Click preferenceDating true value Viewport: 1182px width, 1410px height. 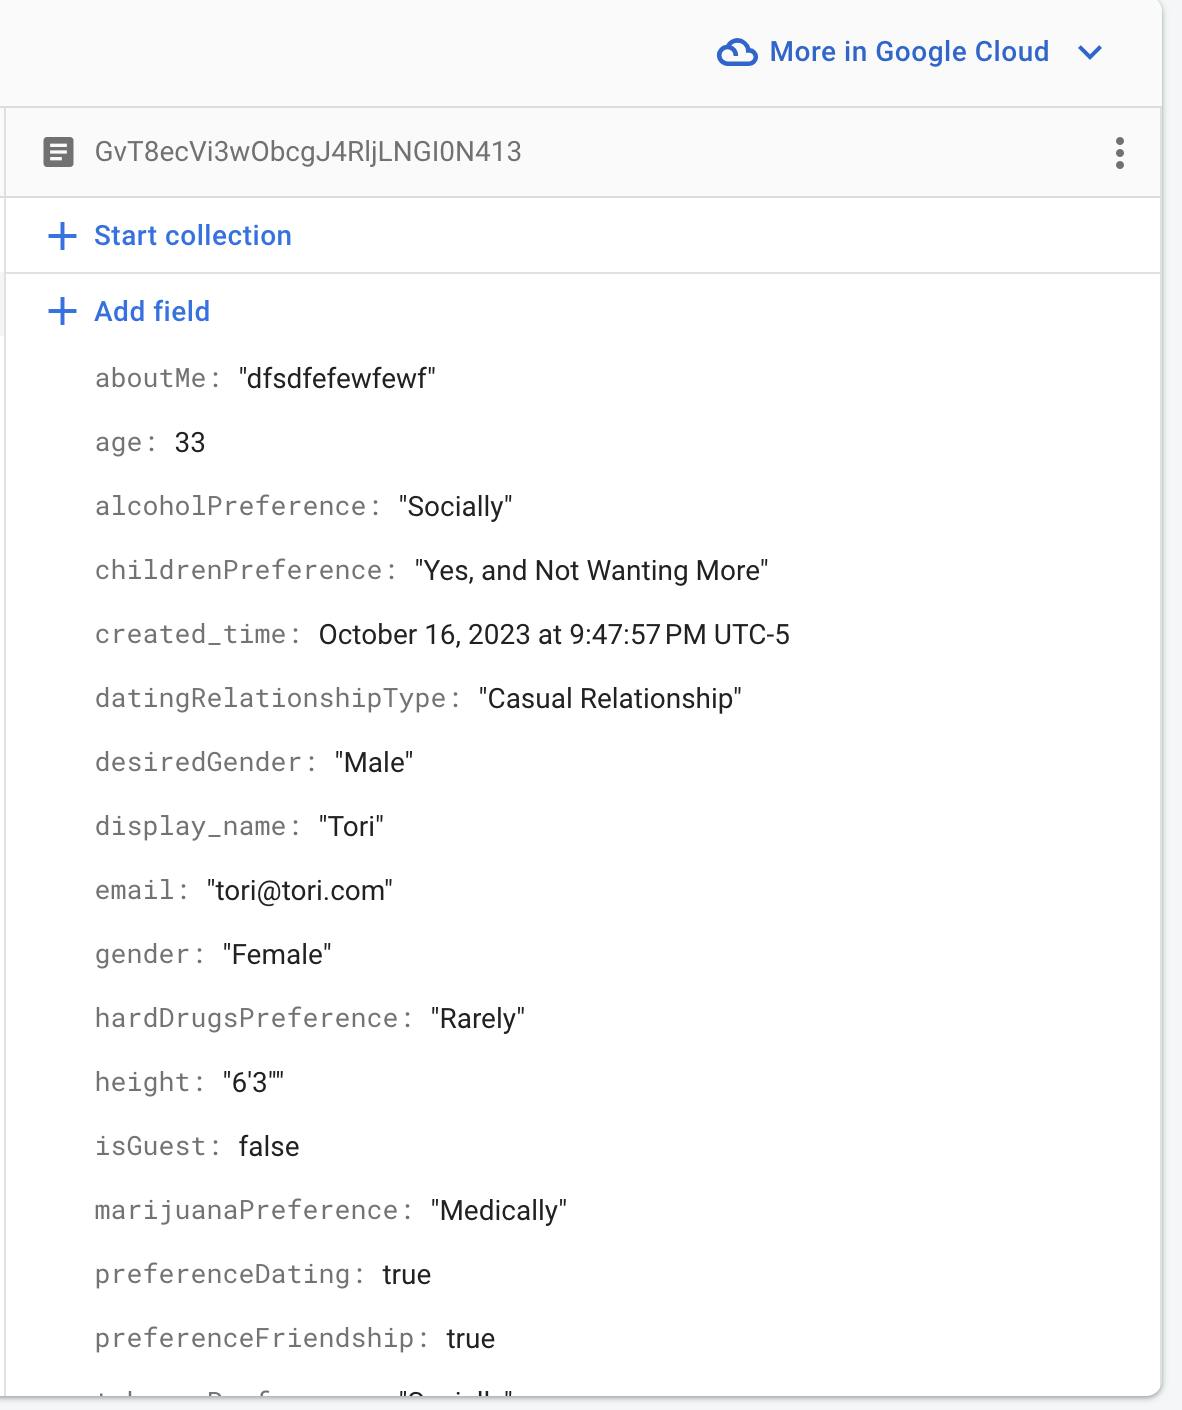(x=407, y=1274)
